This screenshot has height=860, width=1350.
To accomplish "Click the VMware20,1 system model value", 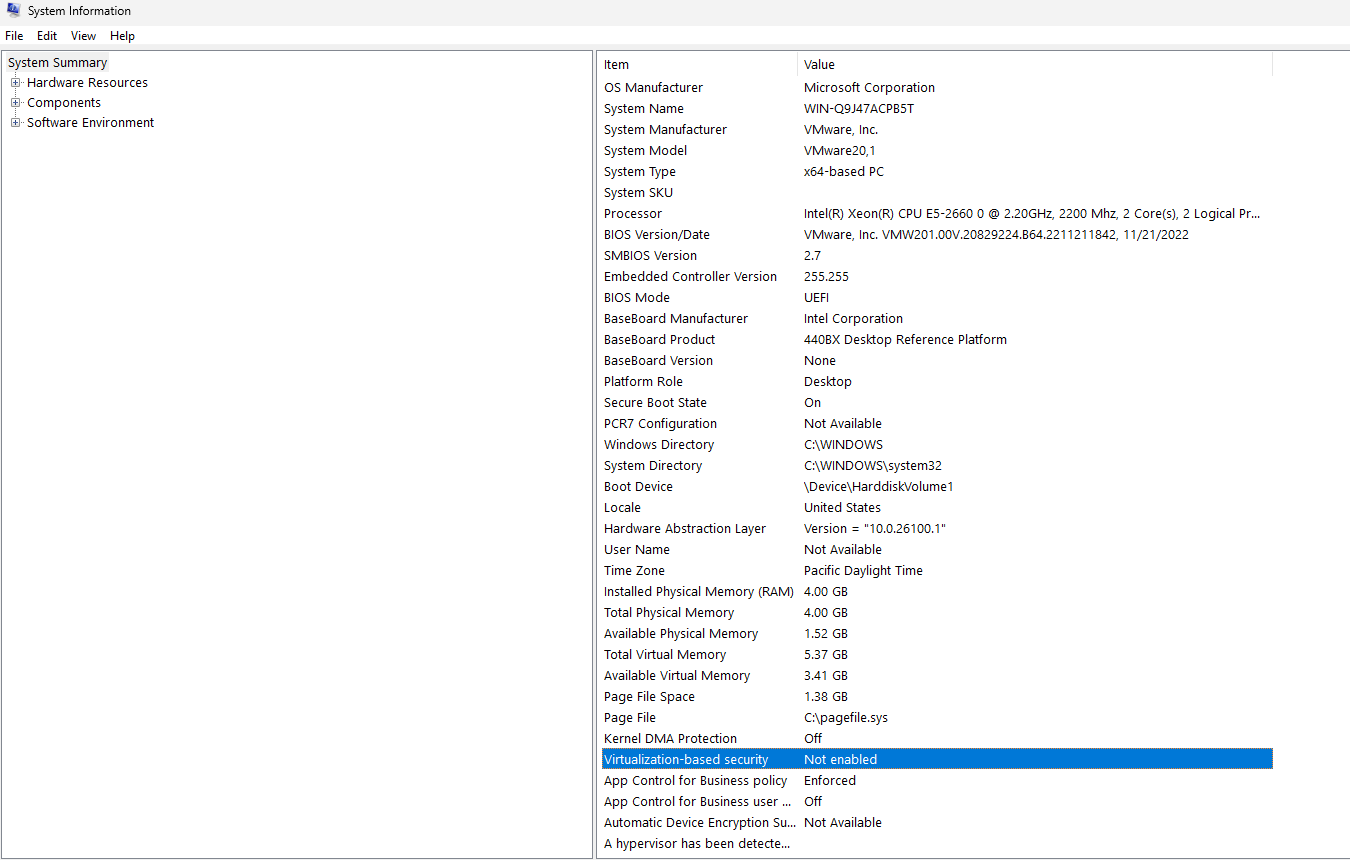I will click(840, 151).
